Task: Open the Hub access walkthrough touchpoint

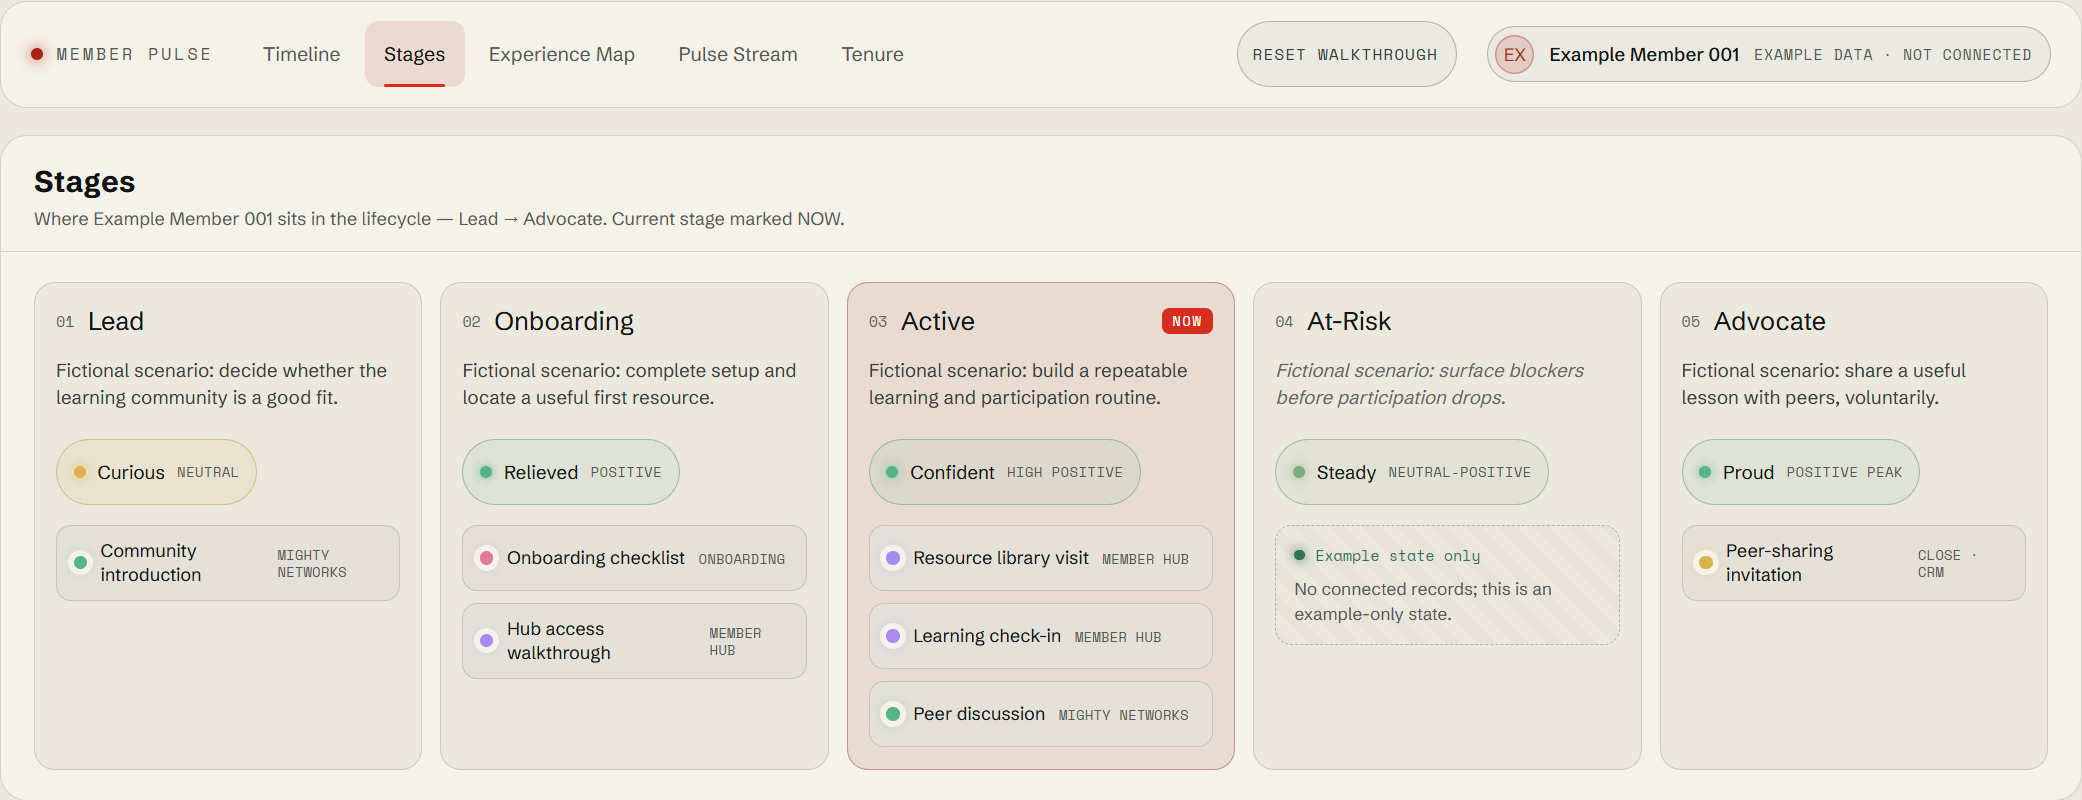Action: click(x=634, y=641)
